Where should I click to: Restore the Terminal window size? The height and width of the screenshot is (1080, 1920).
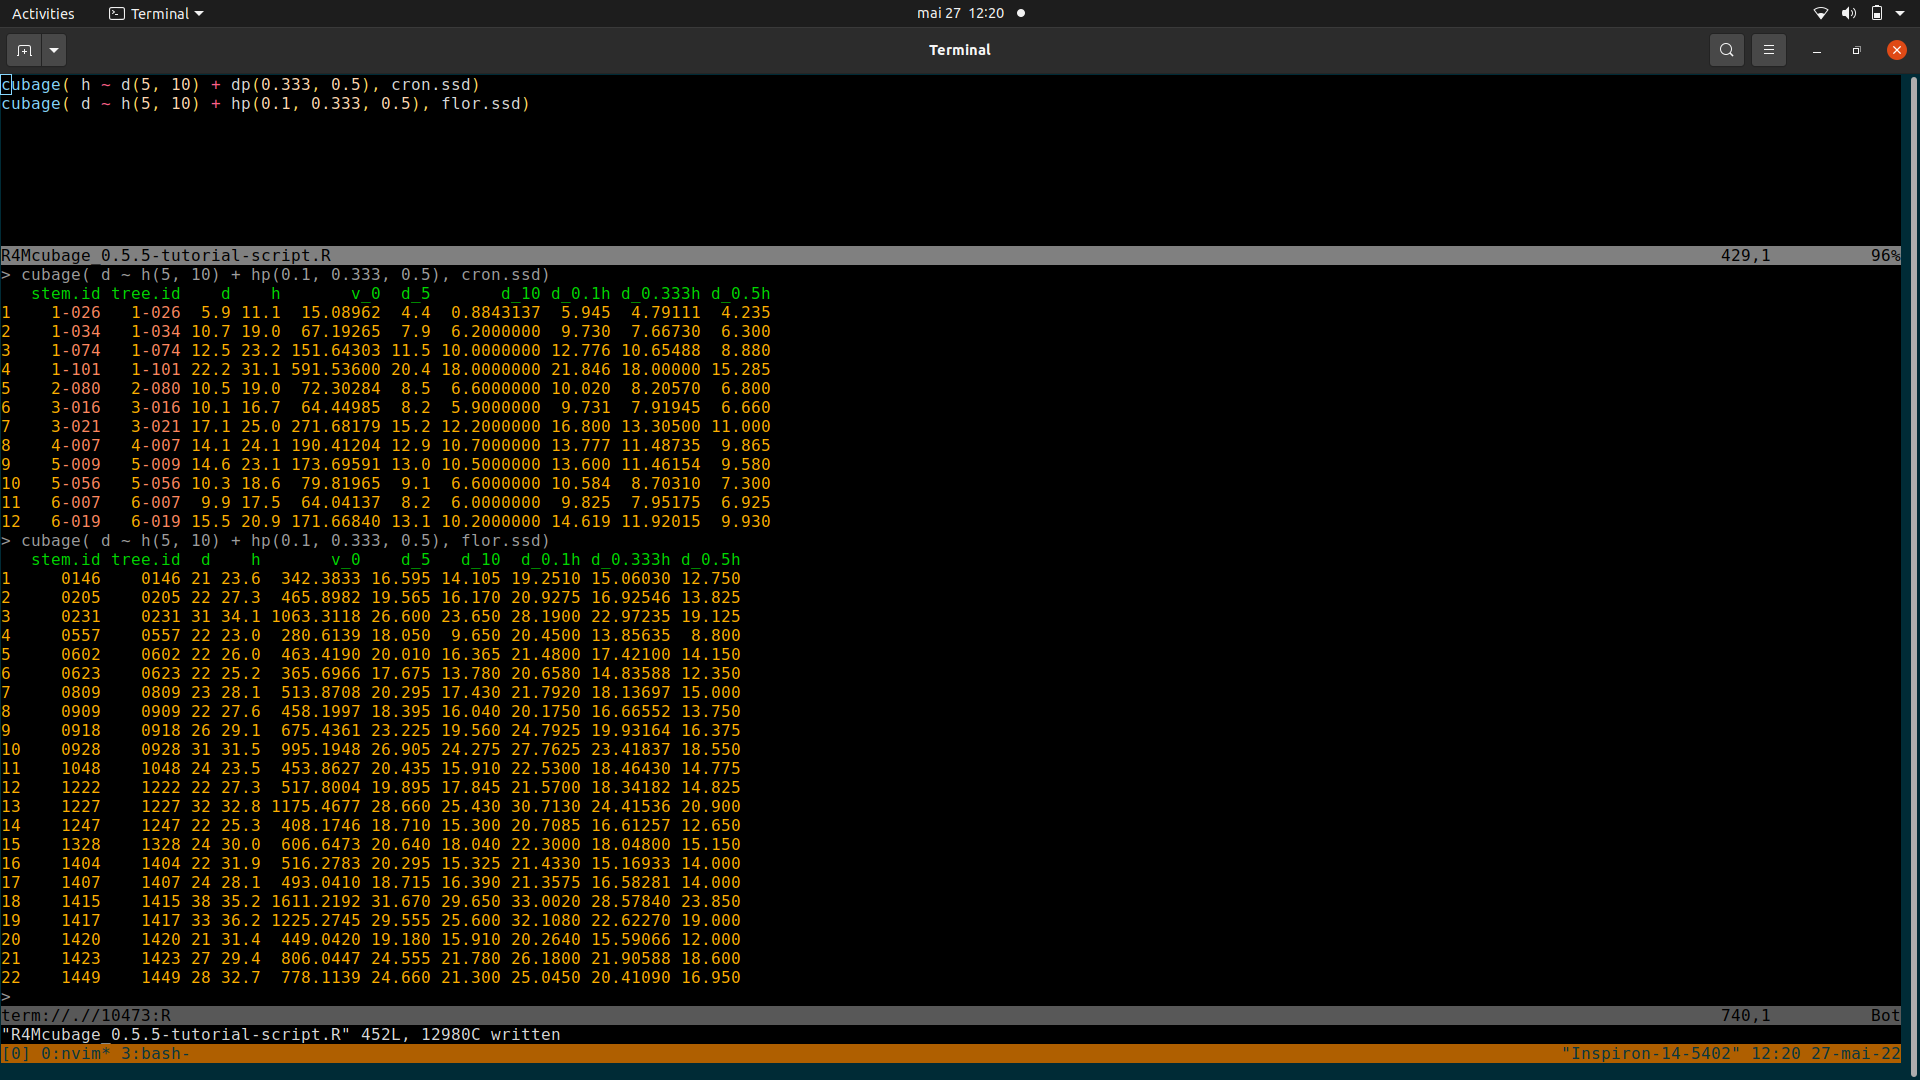(x=1856, y=50)
